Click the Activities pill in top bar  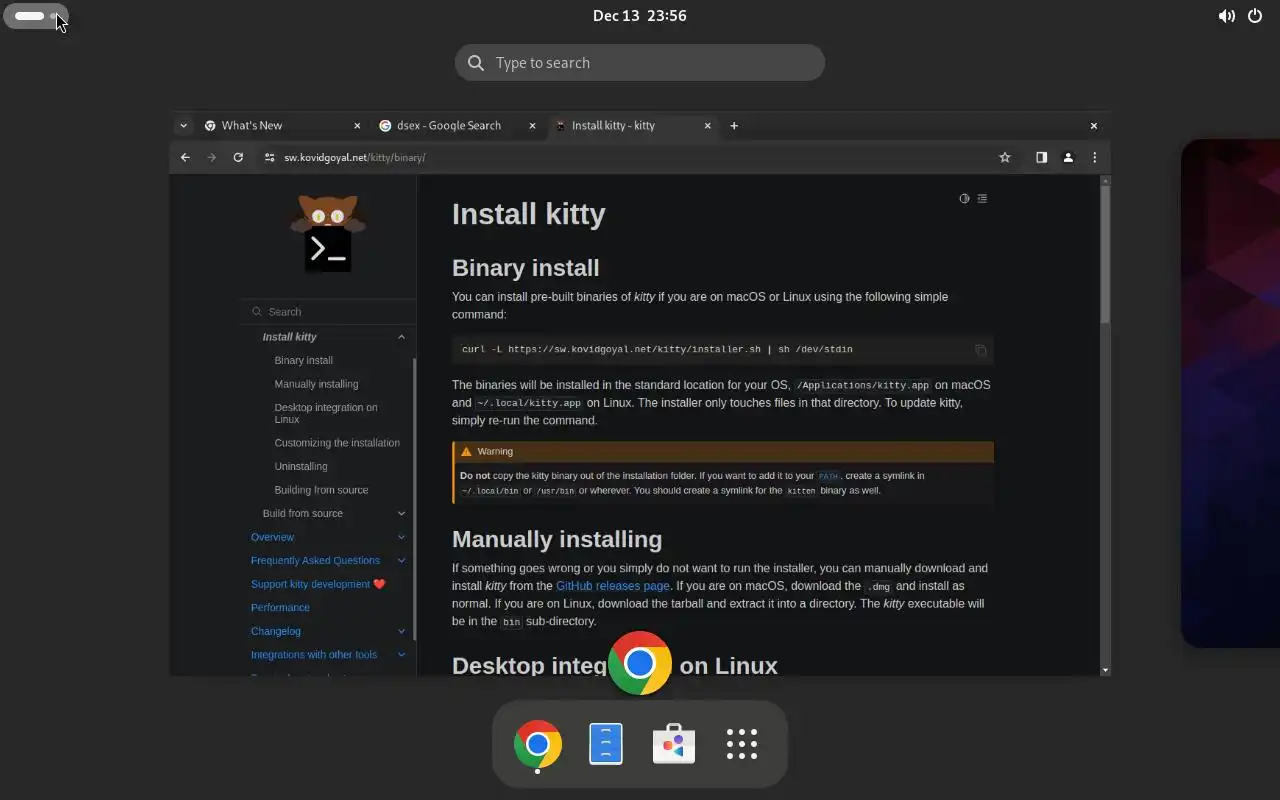[36, 16]
